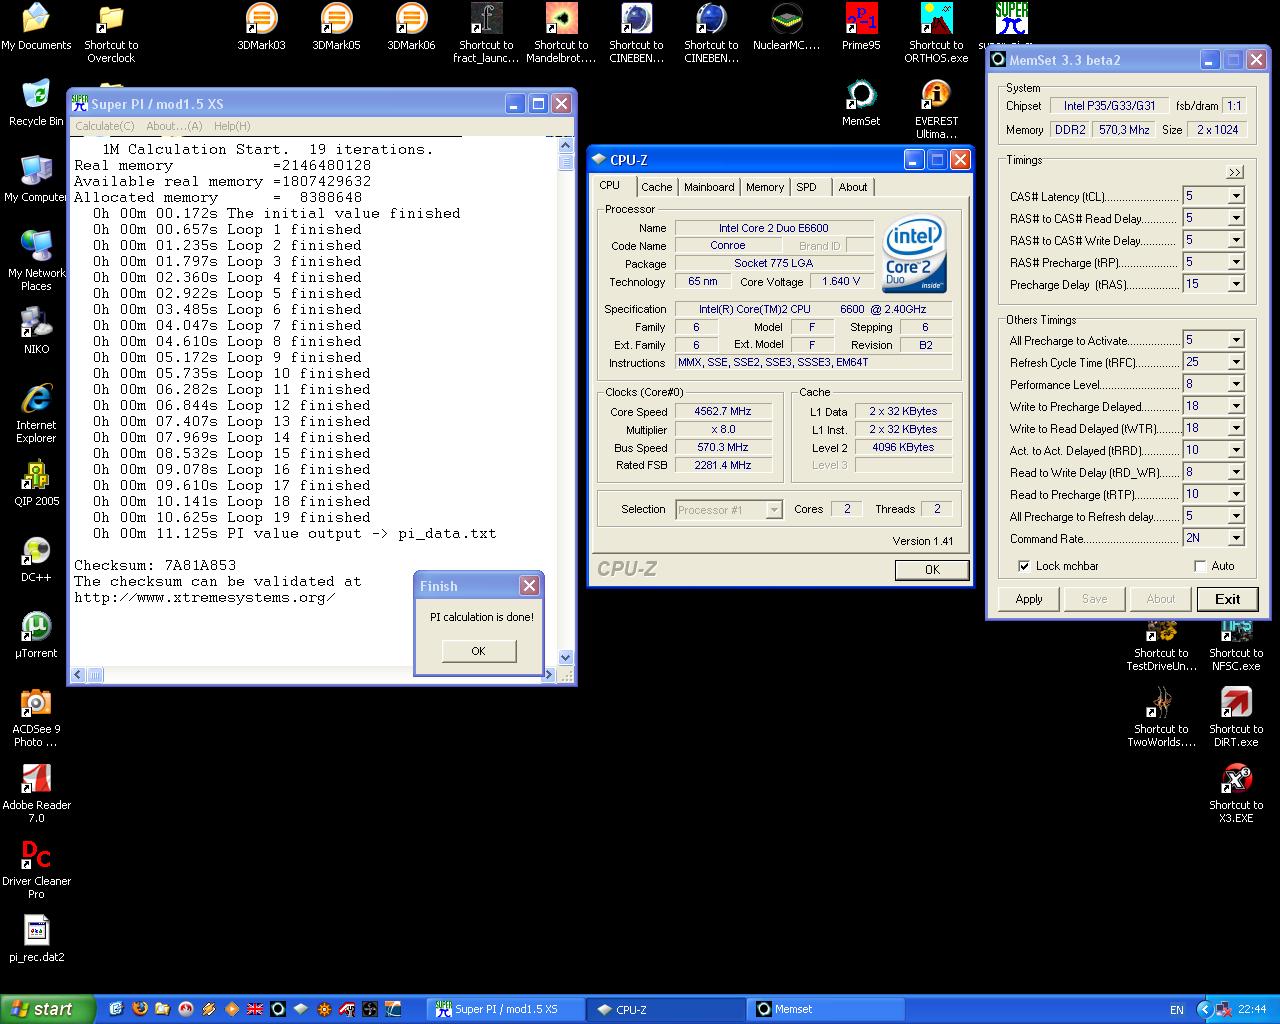
Task: Open the Windows Start menu
Action: point(48,1009)
